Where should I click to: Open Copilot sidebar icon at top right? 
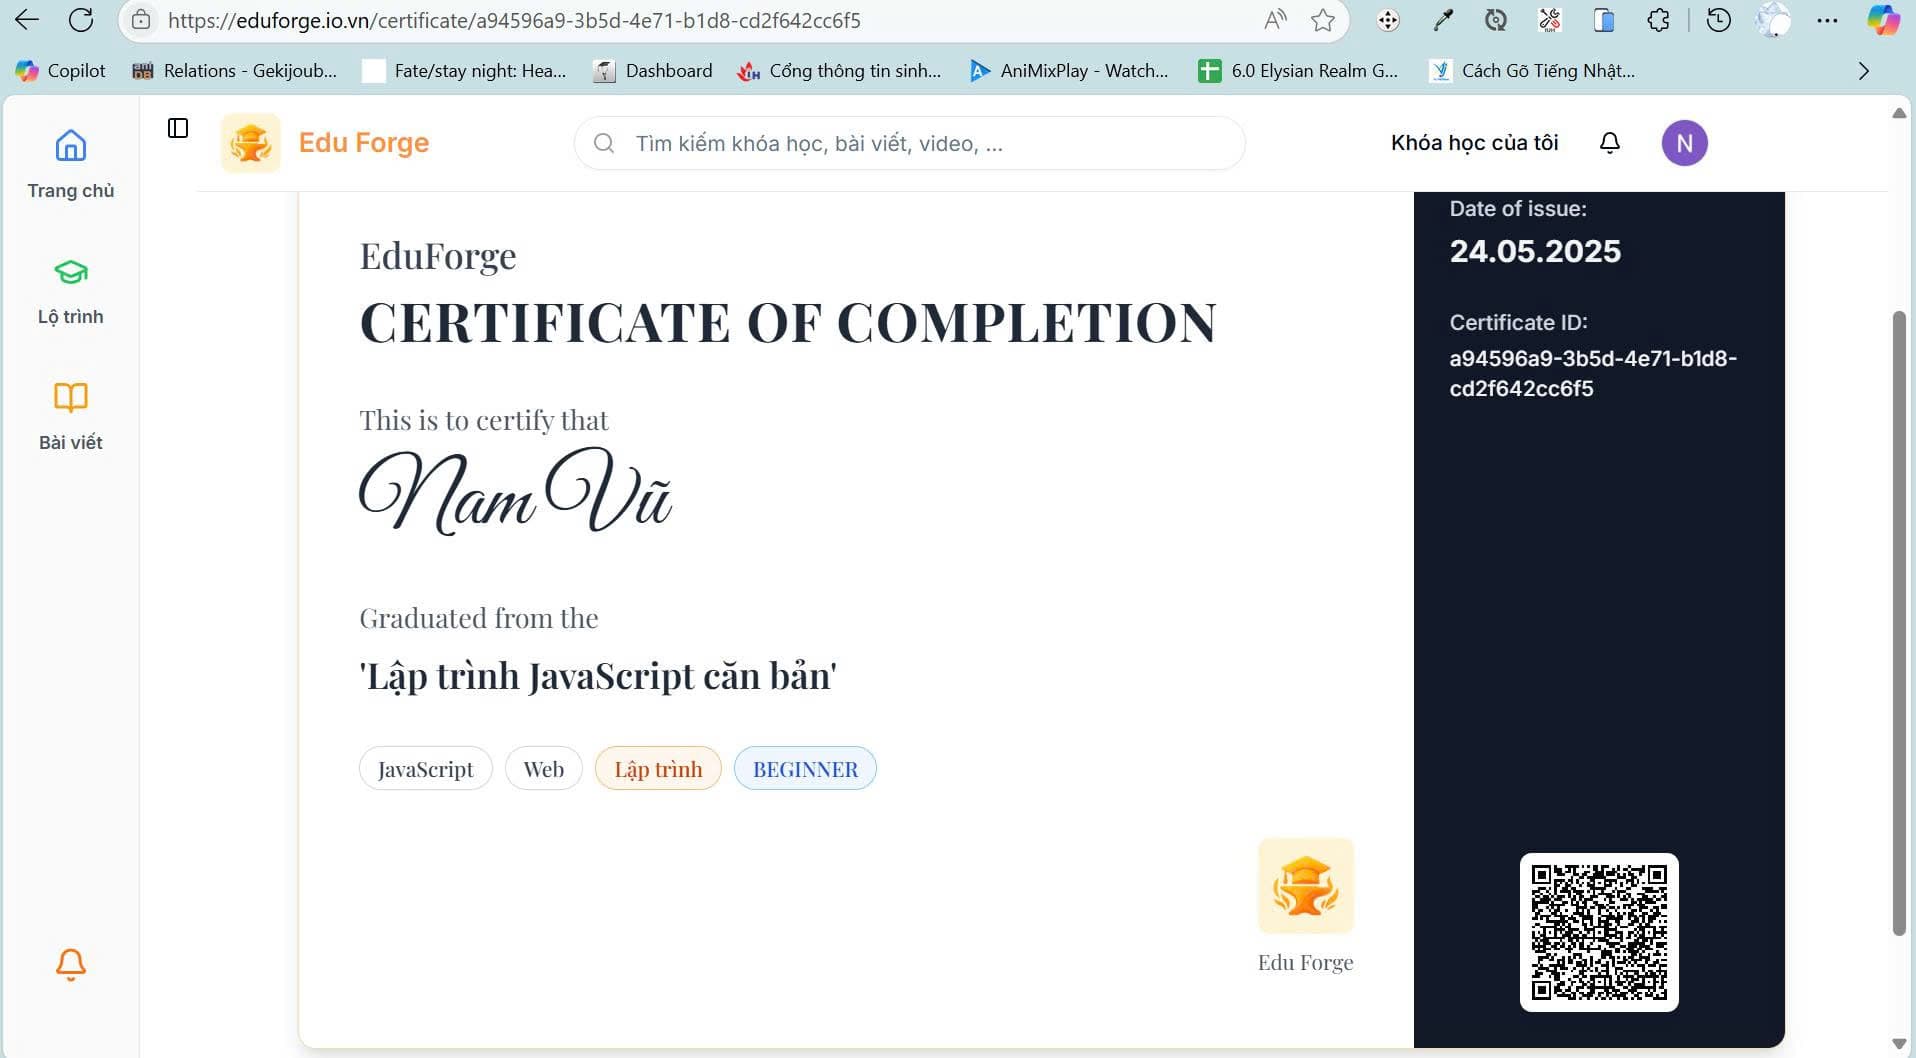(1883, 20)
